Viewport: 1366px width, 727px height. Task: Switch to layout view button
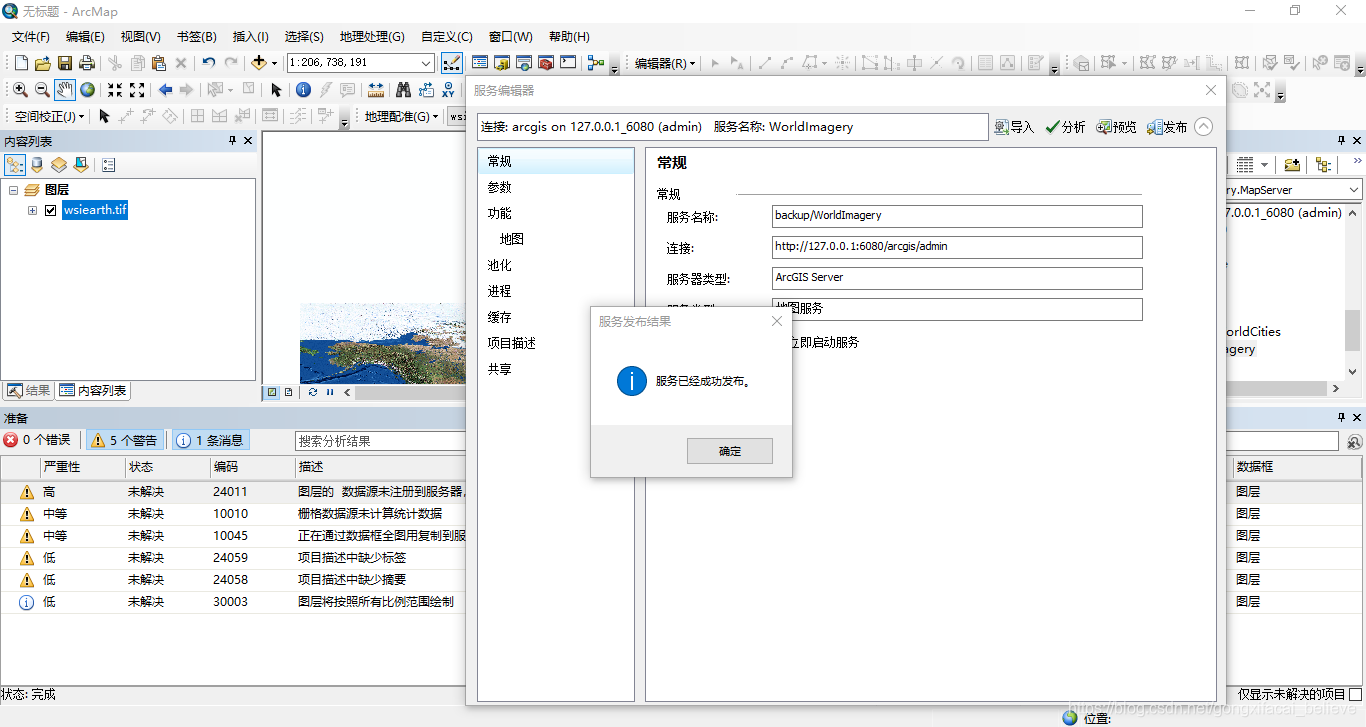pyautogui.click(x=288, y=392)
